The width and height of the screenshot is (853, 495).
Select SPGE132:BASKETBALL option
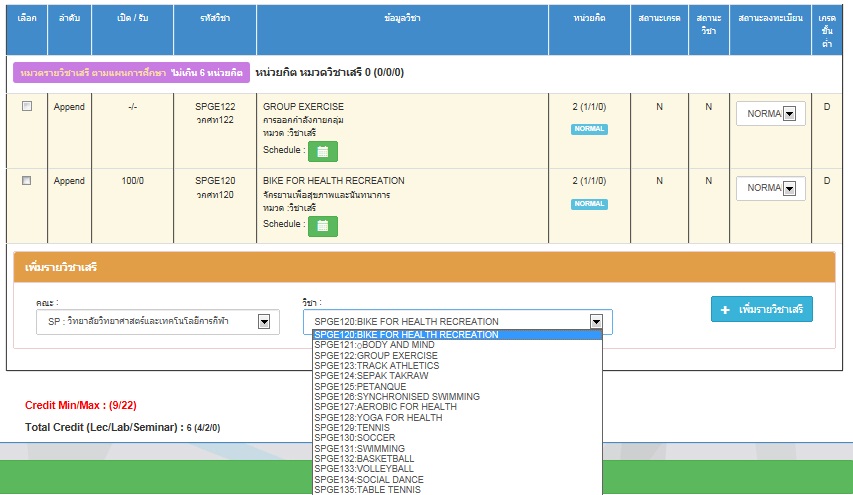(458, 459)
